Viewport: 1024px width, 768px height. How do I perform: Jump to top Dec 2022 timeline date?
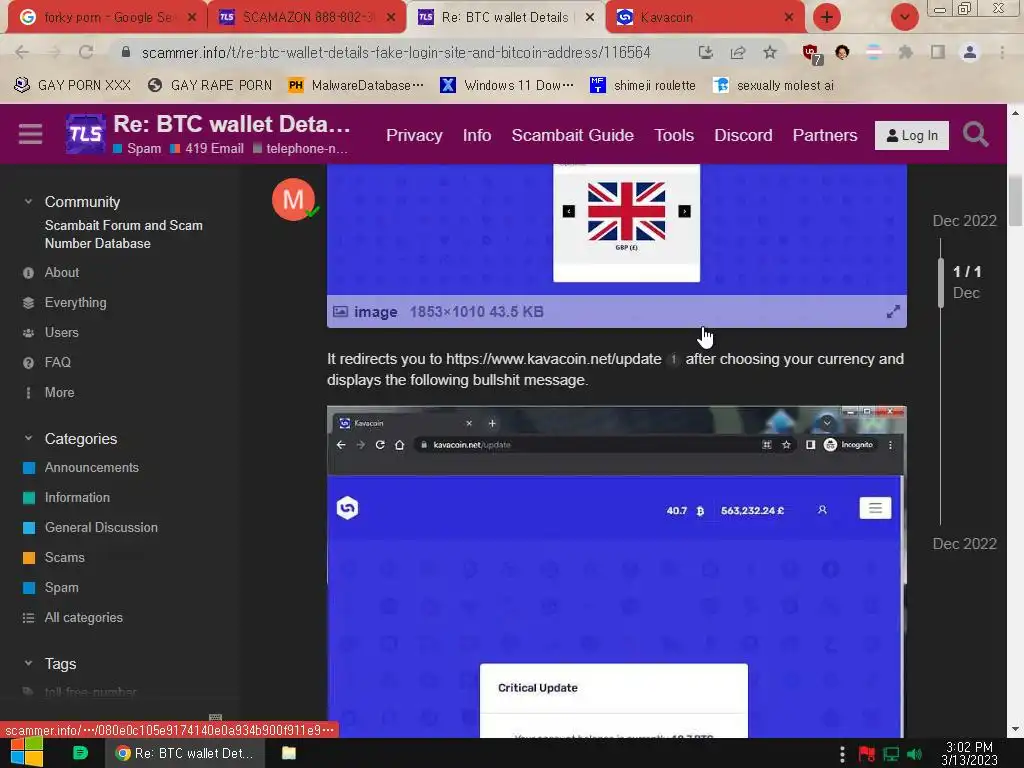[965, 221]
